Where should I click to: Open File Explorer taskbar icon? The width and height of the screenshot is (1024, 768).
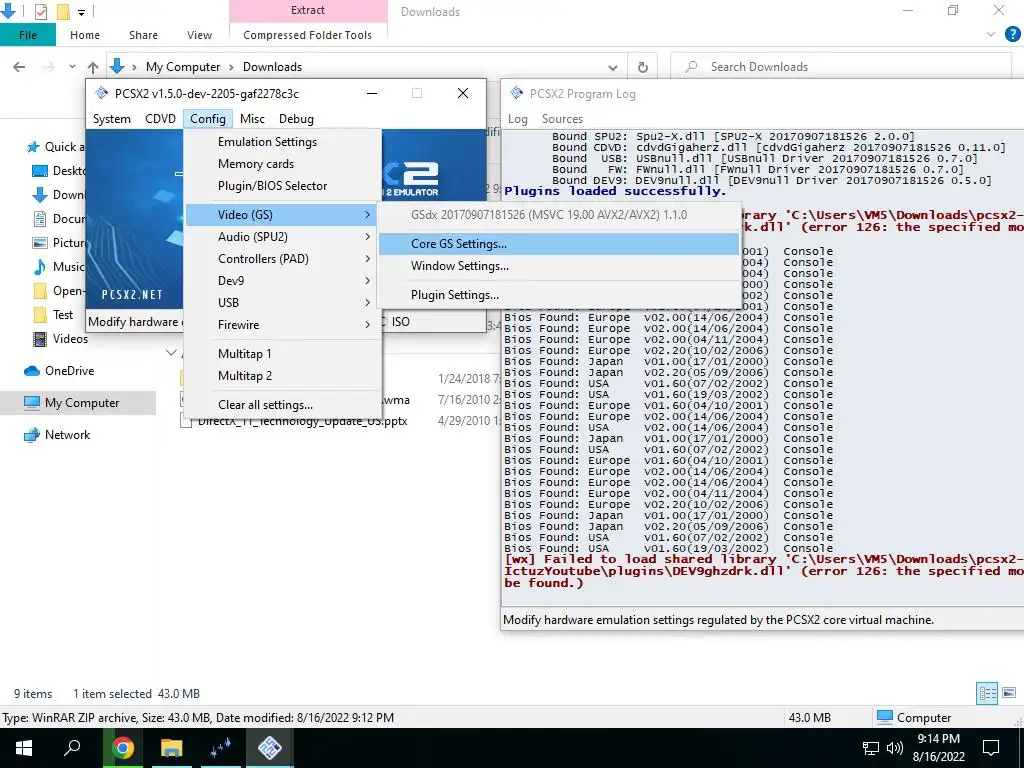171,748
